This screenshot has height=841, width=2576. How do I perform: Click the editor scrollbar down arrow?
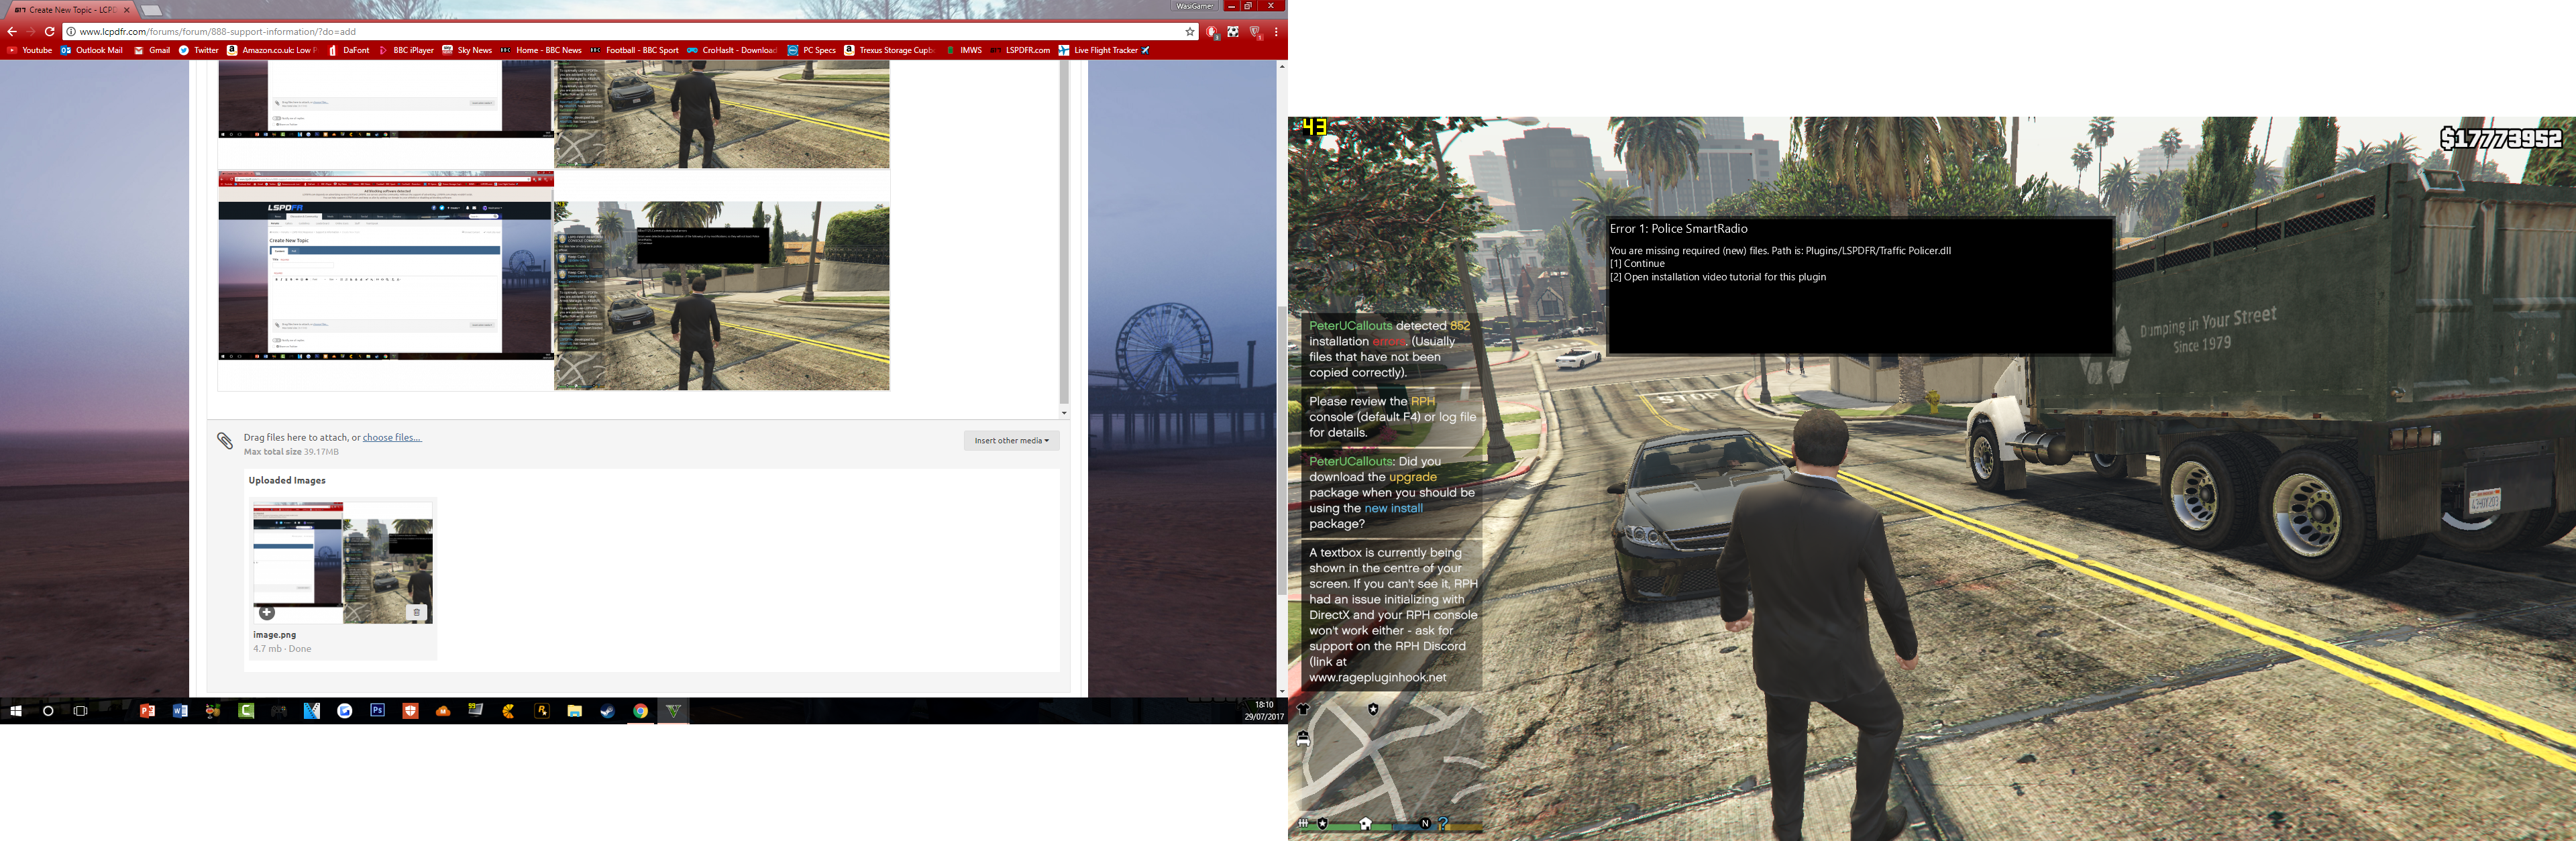point(1064,412)
